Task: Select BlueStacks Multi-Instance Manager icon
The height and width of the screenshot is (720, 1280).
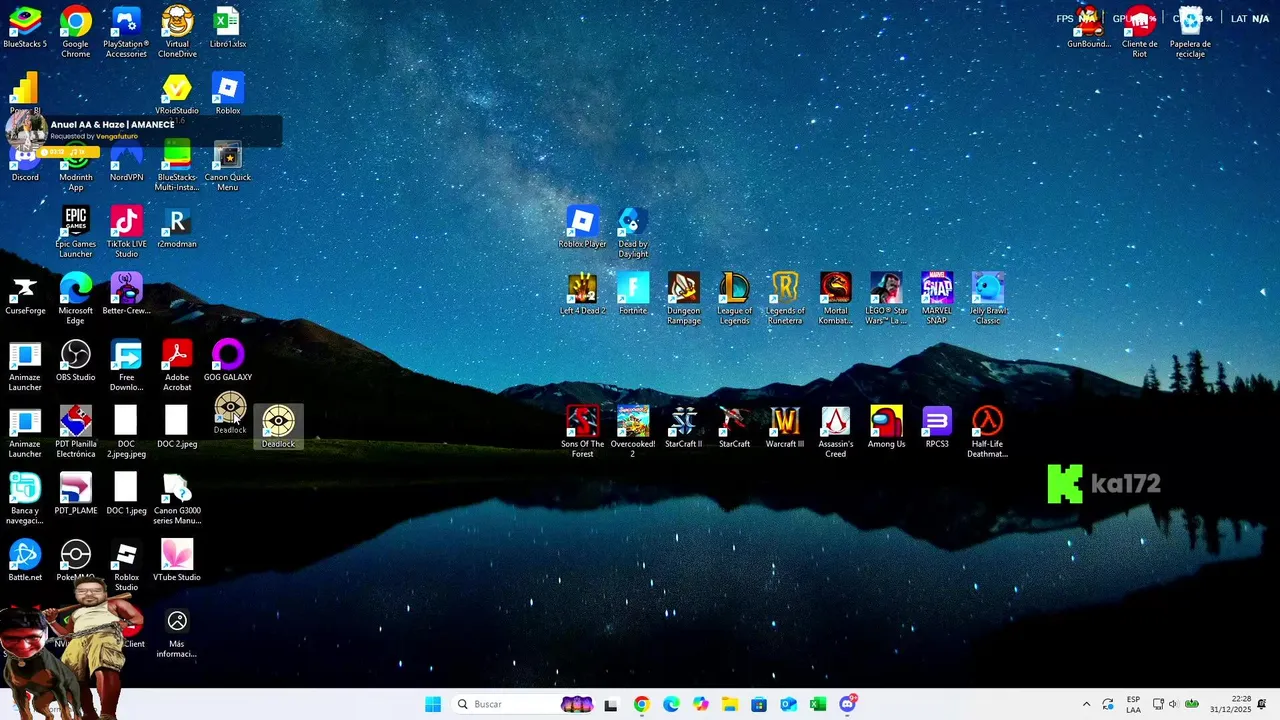Action: coord(177,166)
